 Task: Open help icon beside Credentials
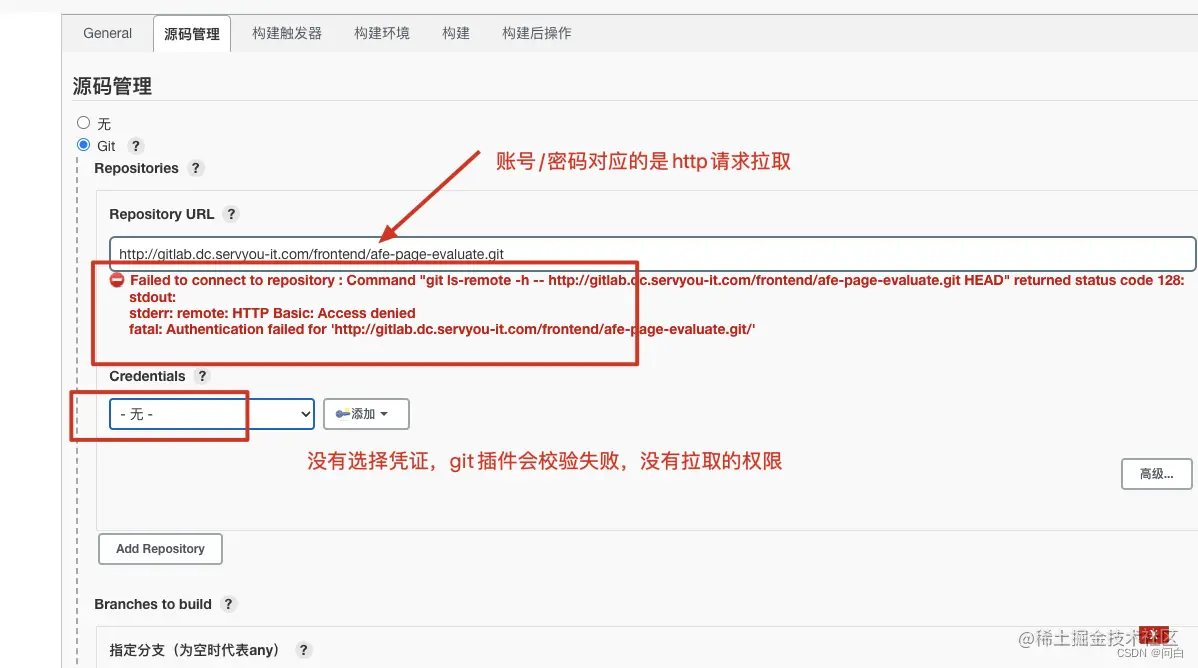click(202, 376)
